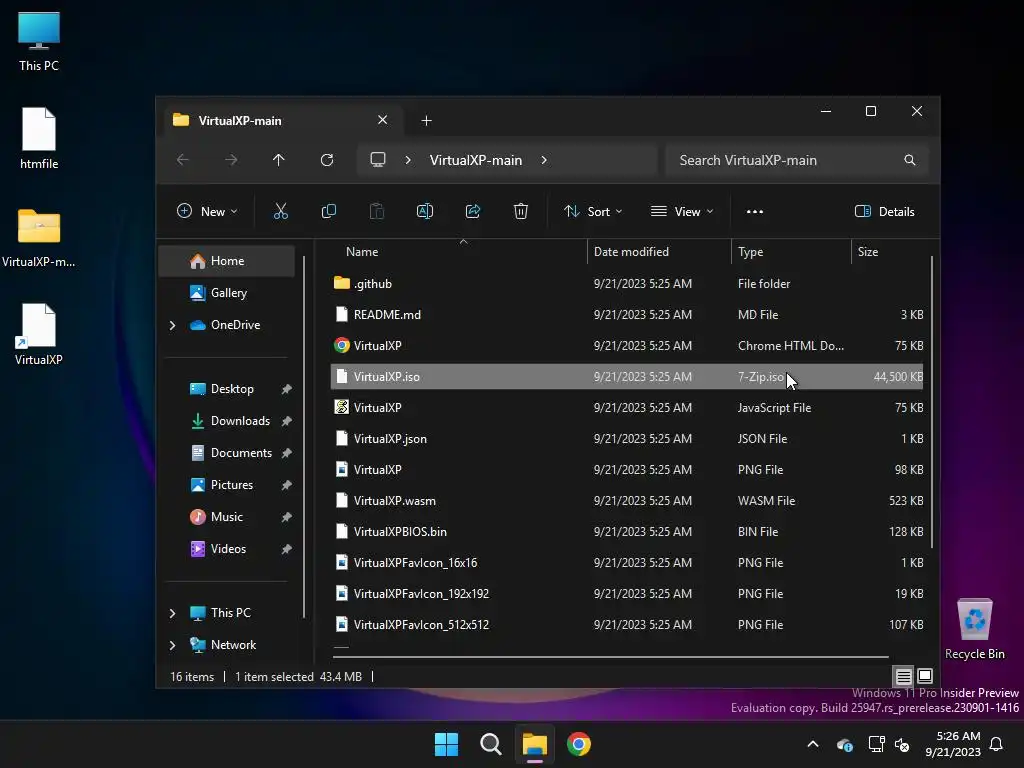Select VirtualXPBIOS.bin file

627,532
